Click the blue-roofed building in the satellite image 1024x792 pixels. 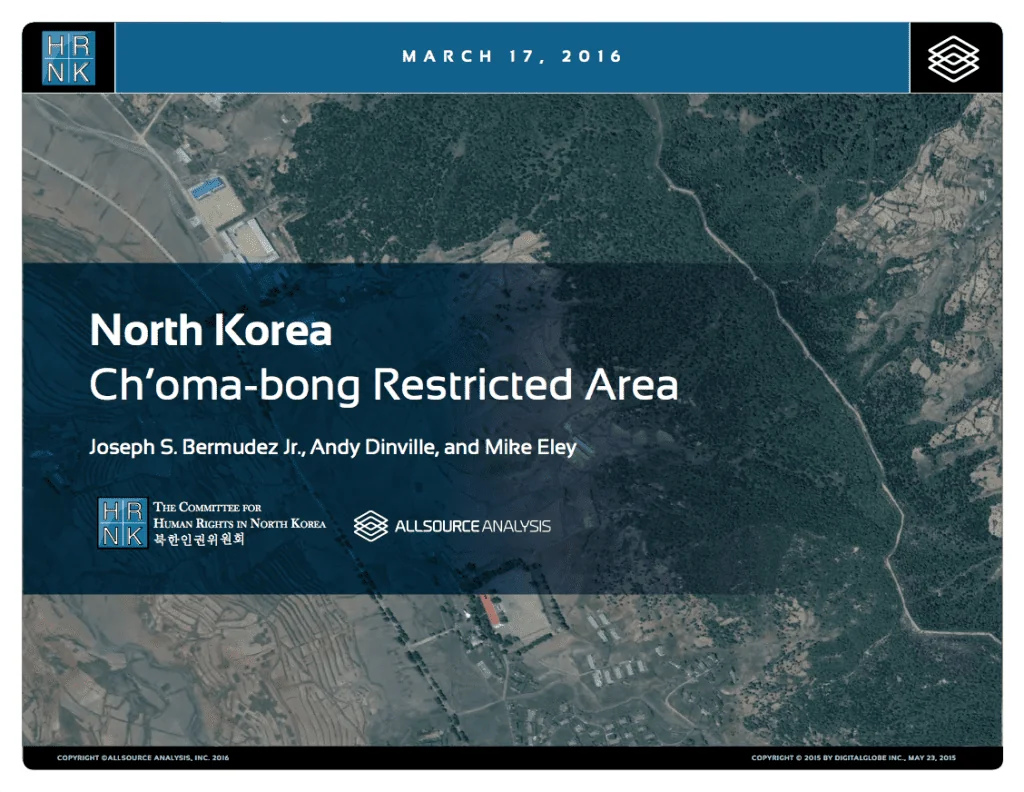pos(208,187)
